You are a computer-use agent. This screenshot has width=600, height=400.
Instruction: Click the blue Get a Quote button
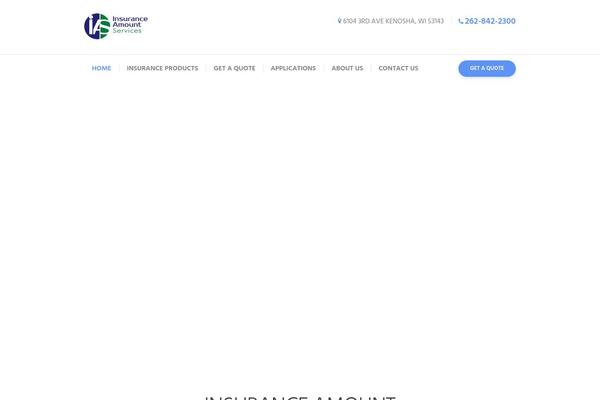pos(487,69)
